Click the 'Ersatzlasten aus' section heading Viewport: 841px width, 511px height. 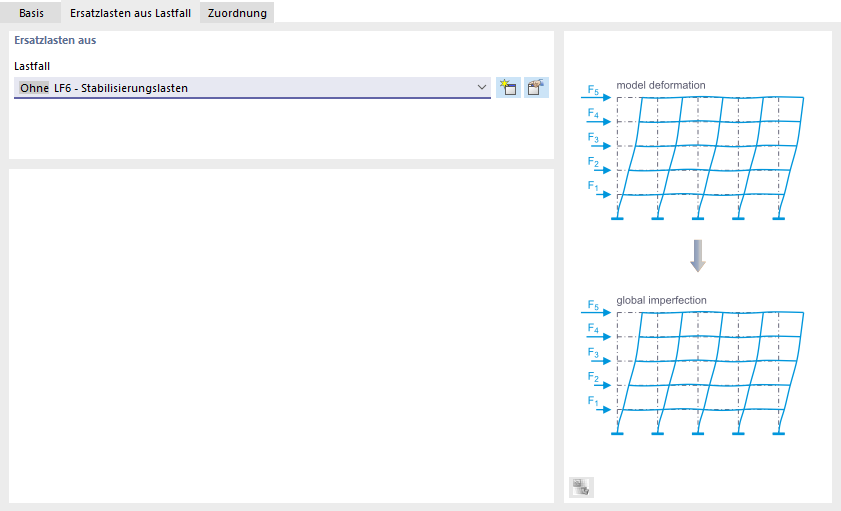(55, 41)
